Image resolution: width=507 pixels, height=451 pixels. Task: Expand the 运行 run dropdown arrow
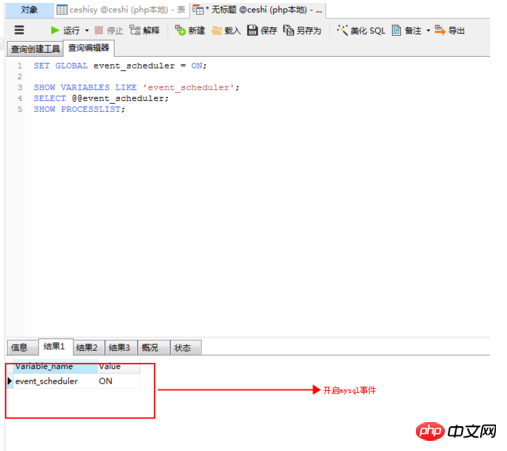coord(87,30)
